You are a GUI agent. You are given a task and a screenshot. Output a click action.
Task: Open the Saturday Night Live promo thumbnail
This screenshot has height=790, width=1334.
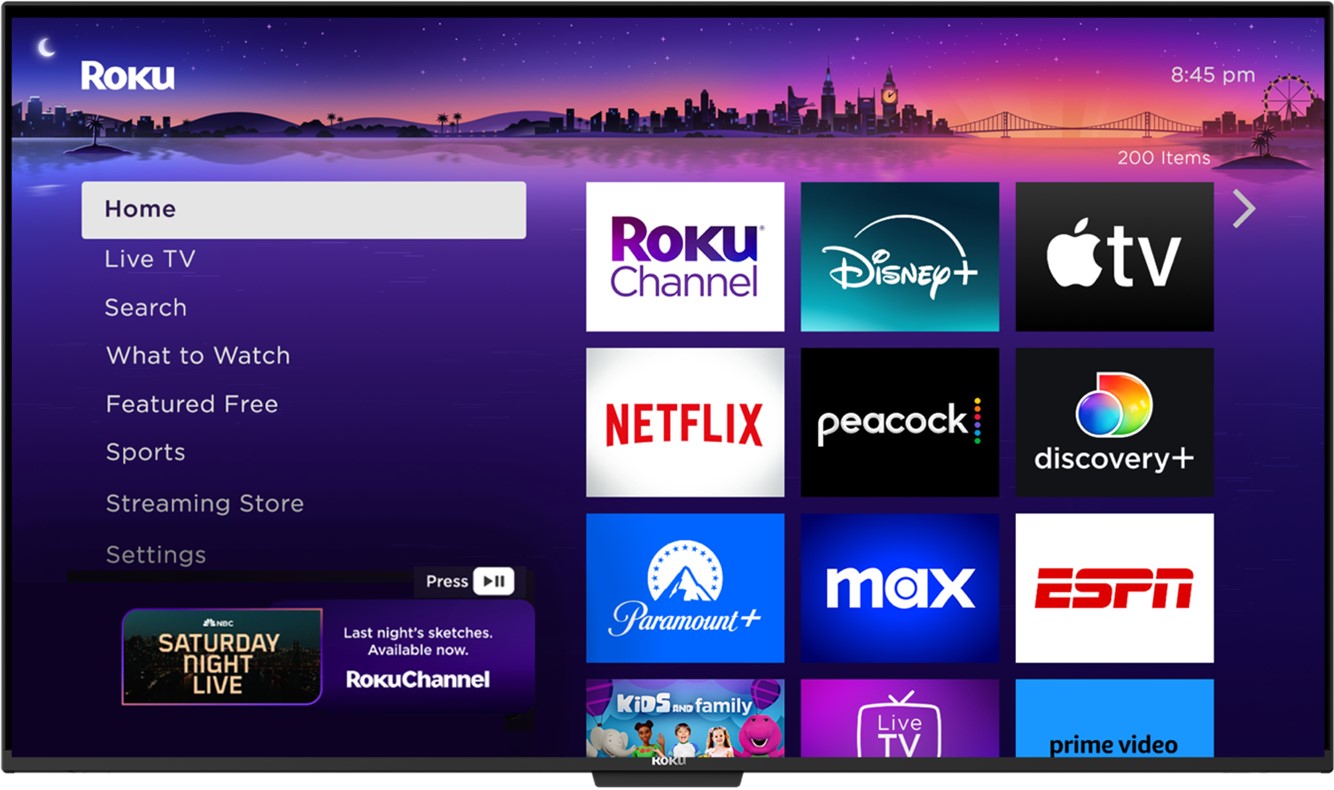[x=222, y=657]
